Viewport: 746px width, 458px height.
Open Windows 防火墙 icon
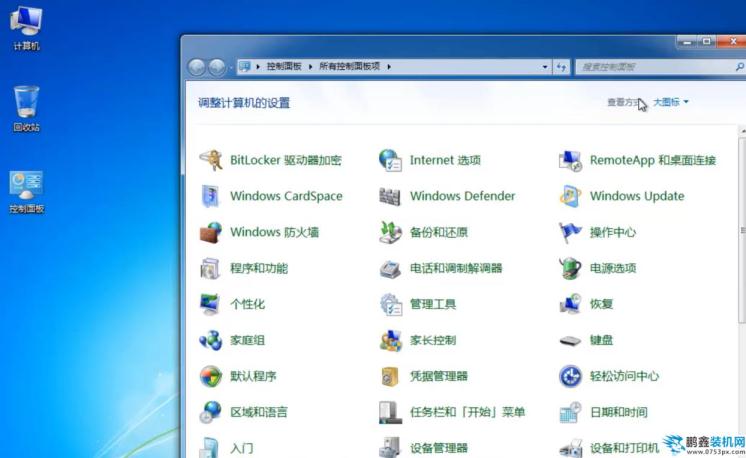click(211, 232)
